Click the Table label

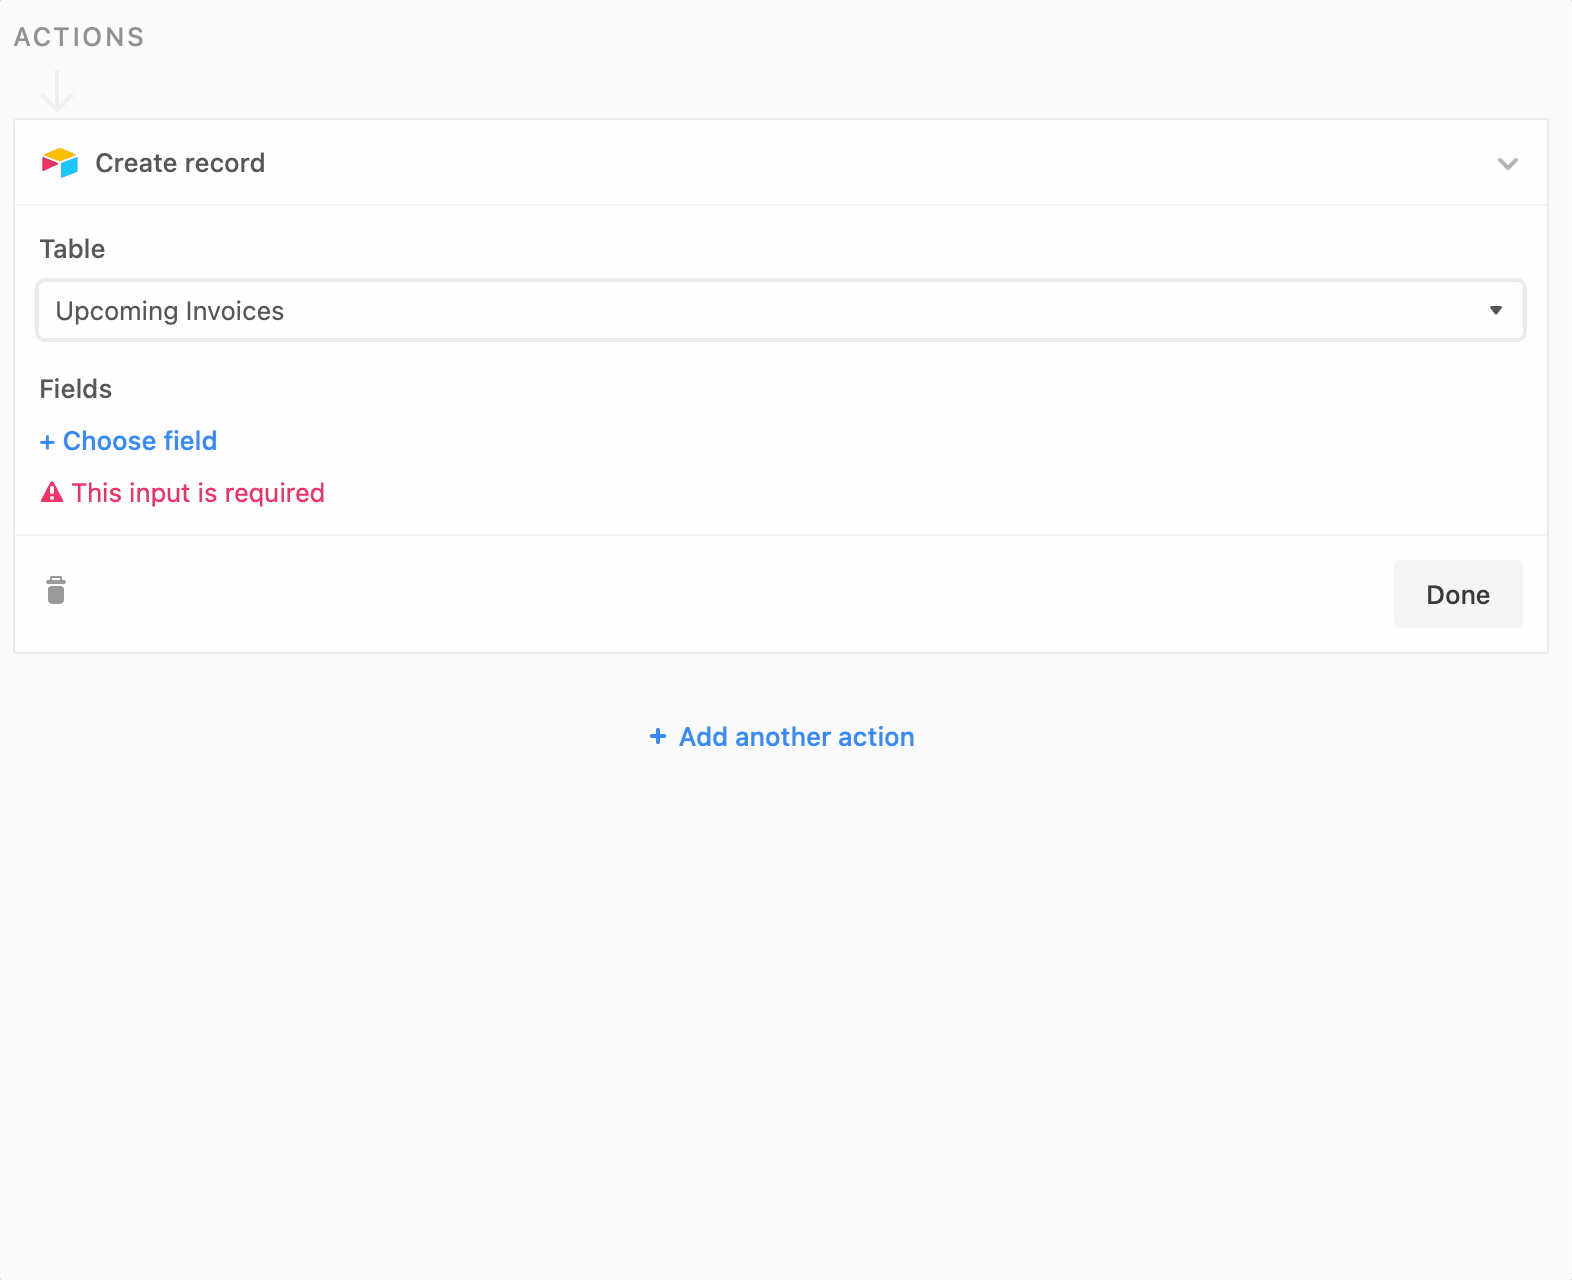click(72, 249)
